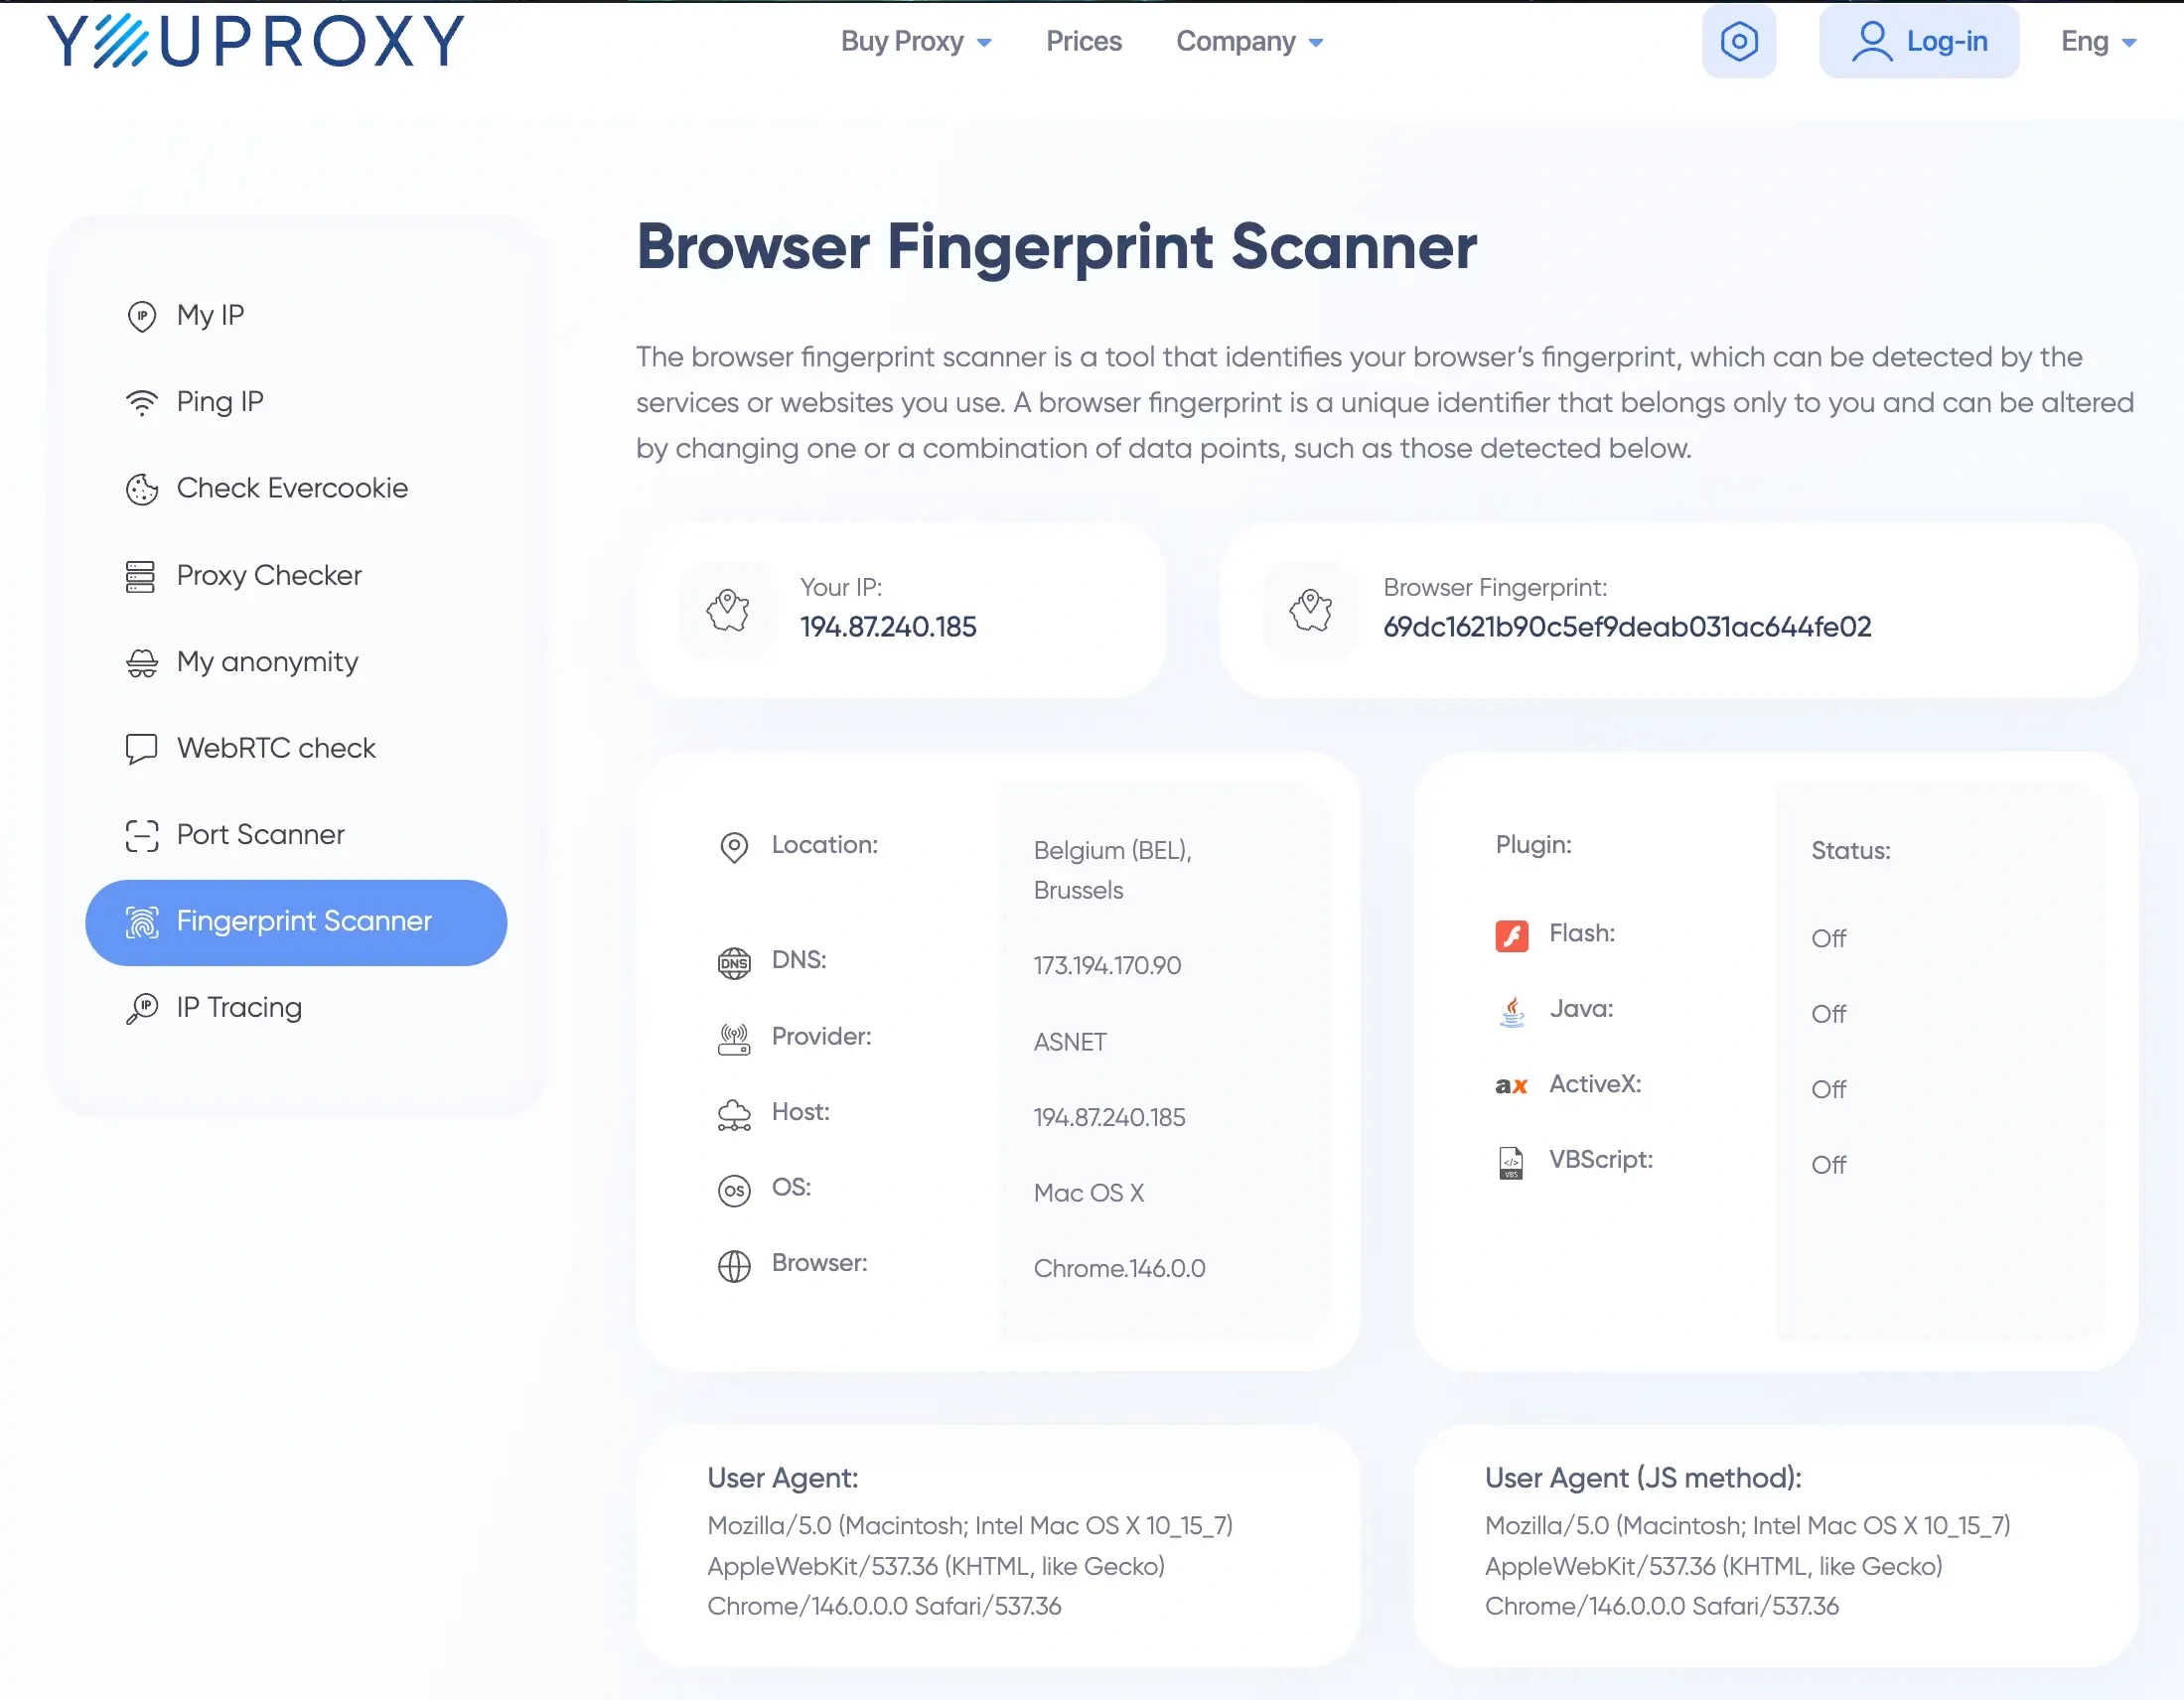2184x1700 pixels.
Task: Click the Your IP address value
Action: [888, 627]
